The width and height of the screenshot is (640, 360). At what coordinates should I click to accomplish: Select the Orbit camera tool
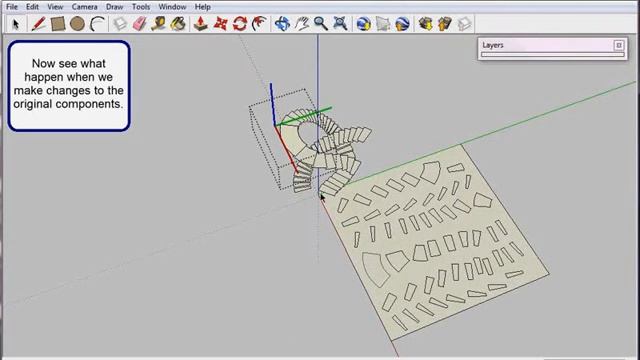coord(282,24)
